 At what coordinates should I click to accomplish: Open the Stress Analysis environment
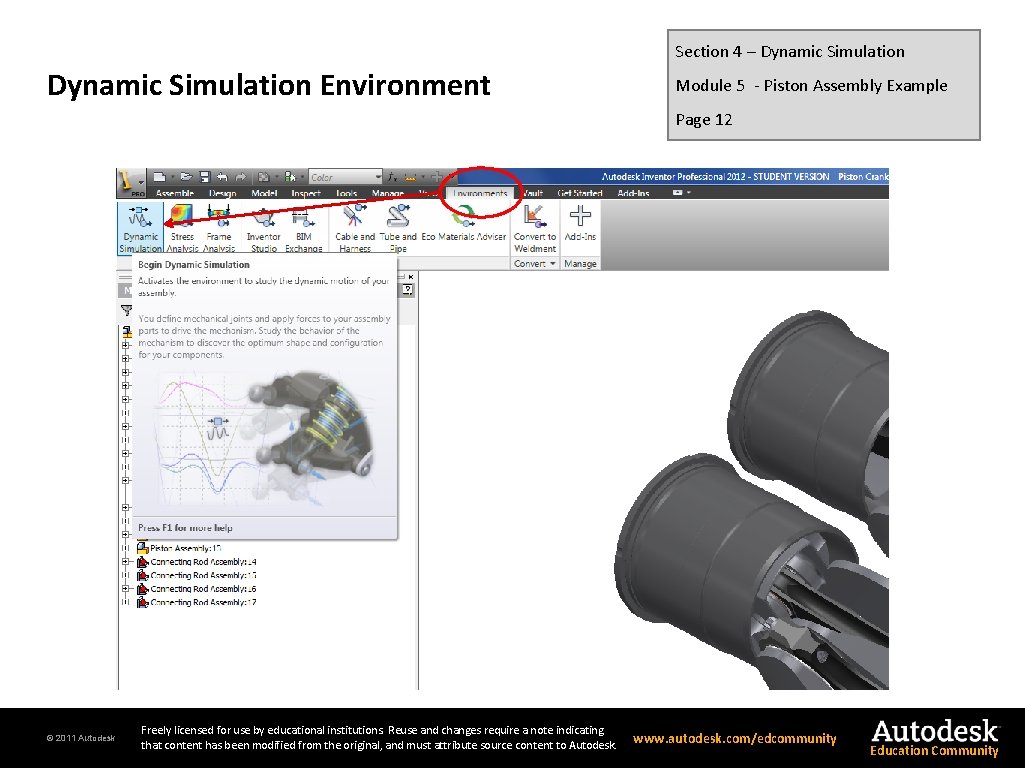[183, 228]
